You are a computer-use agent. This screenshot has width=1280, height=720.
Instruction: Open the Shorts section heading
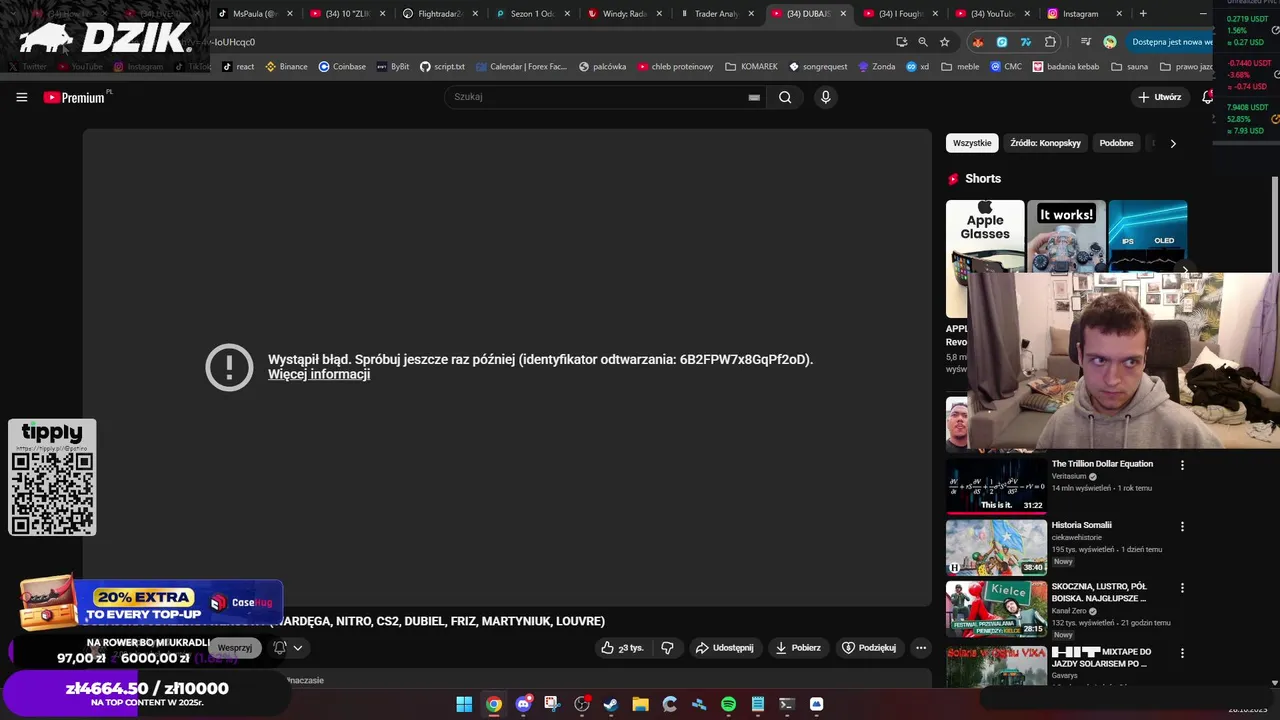click(x=974, y=179)
